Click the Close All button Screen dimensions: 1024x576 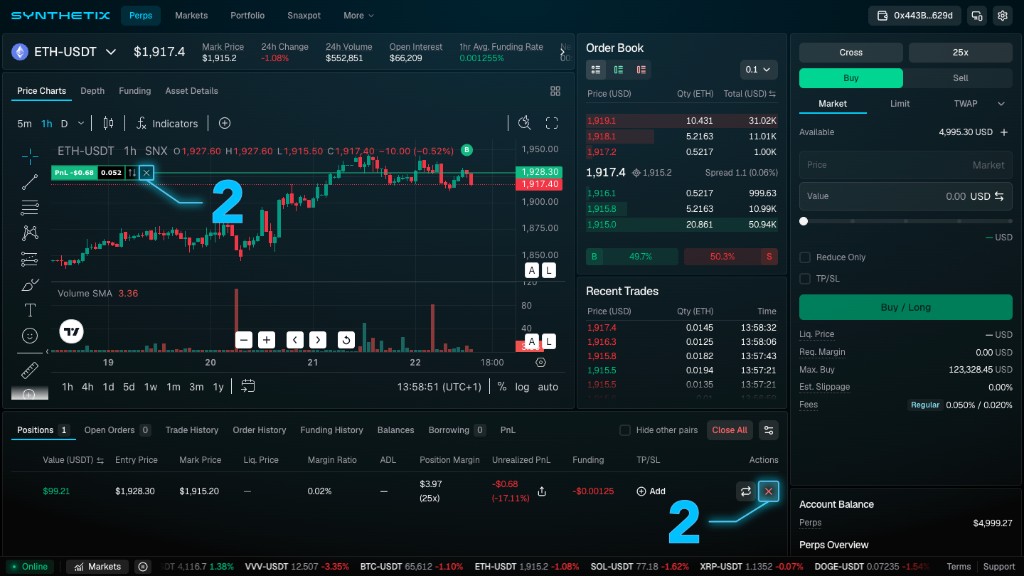tap(729, 430)
